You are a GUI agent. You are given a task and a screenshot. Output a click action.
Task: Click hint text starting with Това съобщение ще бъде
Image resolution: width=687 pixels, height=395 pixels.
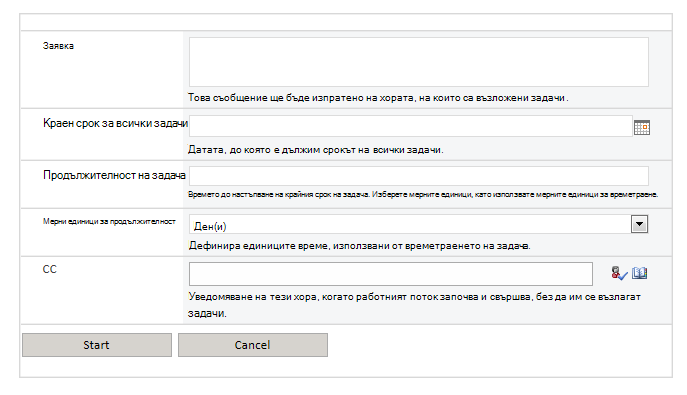[378, 98]
